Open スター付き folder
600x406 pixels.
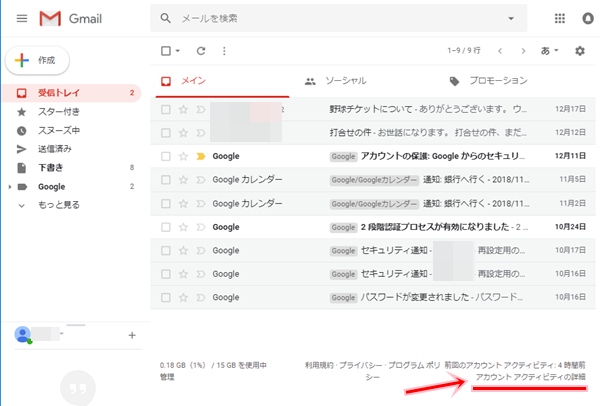[59, 112]
